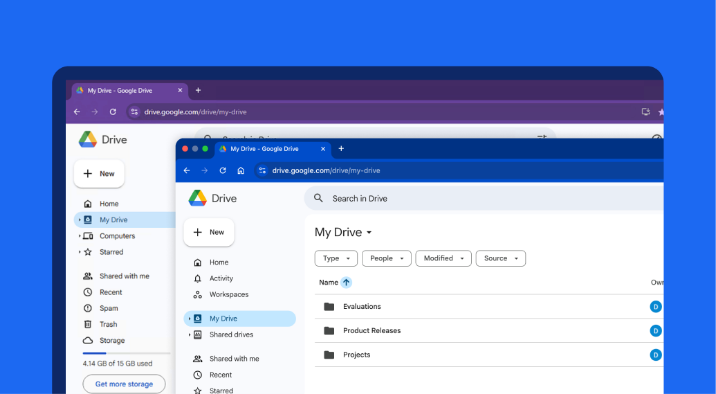The width and height of the screenshot is (716, 394).
Task: Click the search magnifier icon in Drive
Action: [x=318, y=198]
